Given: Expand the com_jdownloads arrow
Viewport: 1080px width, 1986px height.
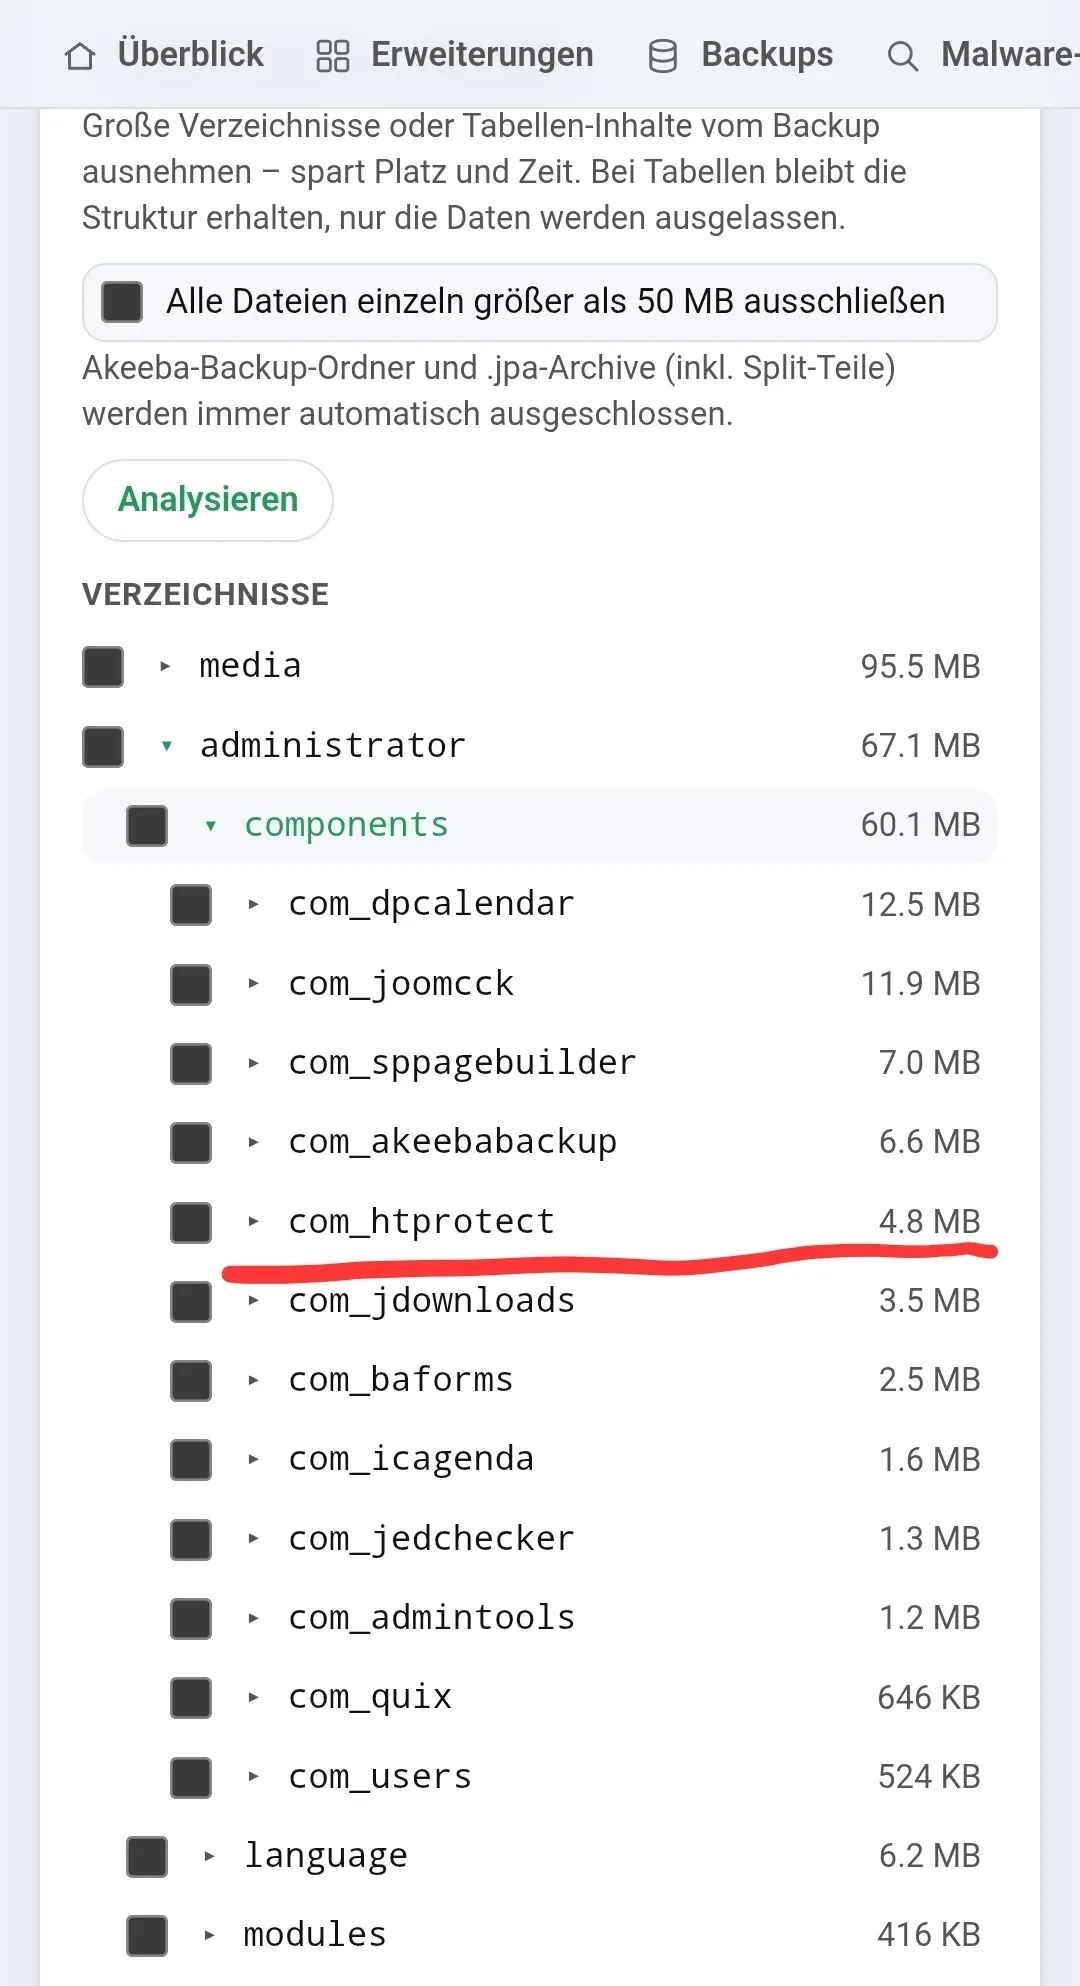Looking at the screenshot, I should [253, 1301].
